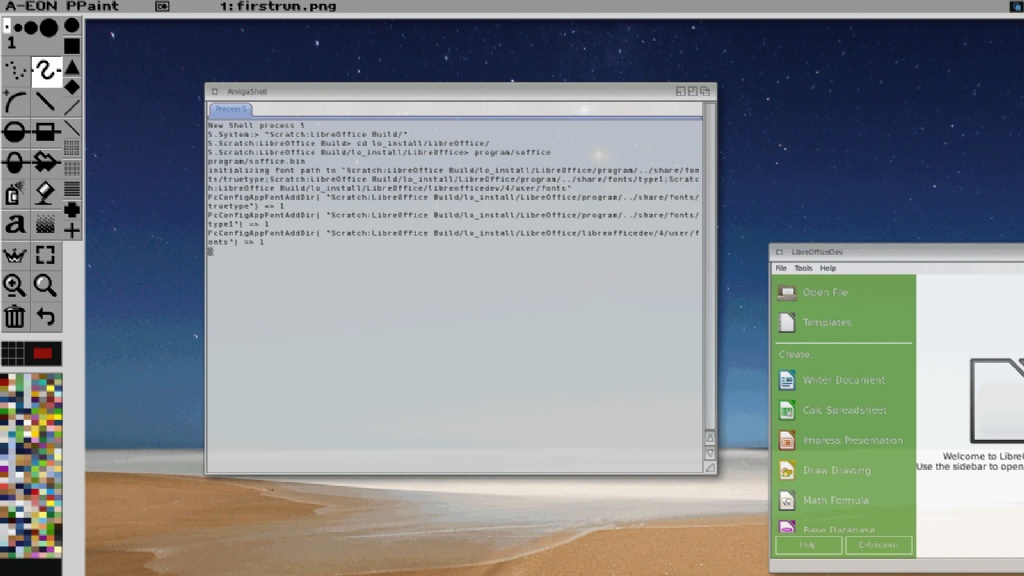The image size is (1024, 576).
Task: Click the 'program/soffice.bin' line in the shell
Action: 256,161
